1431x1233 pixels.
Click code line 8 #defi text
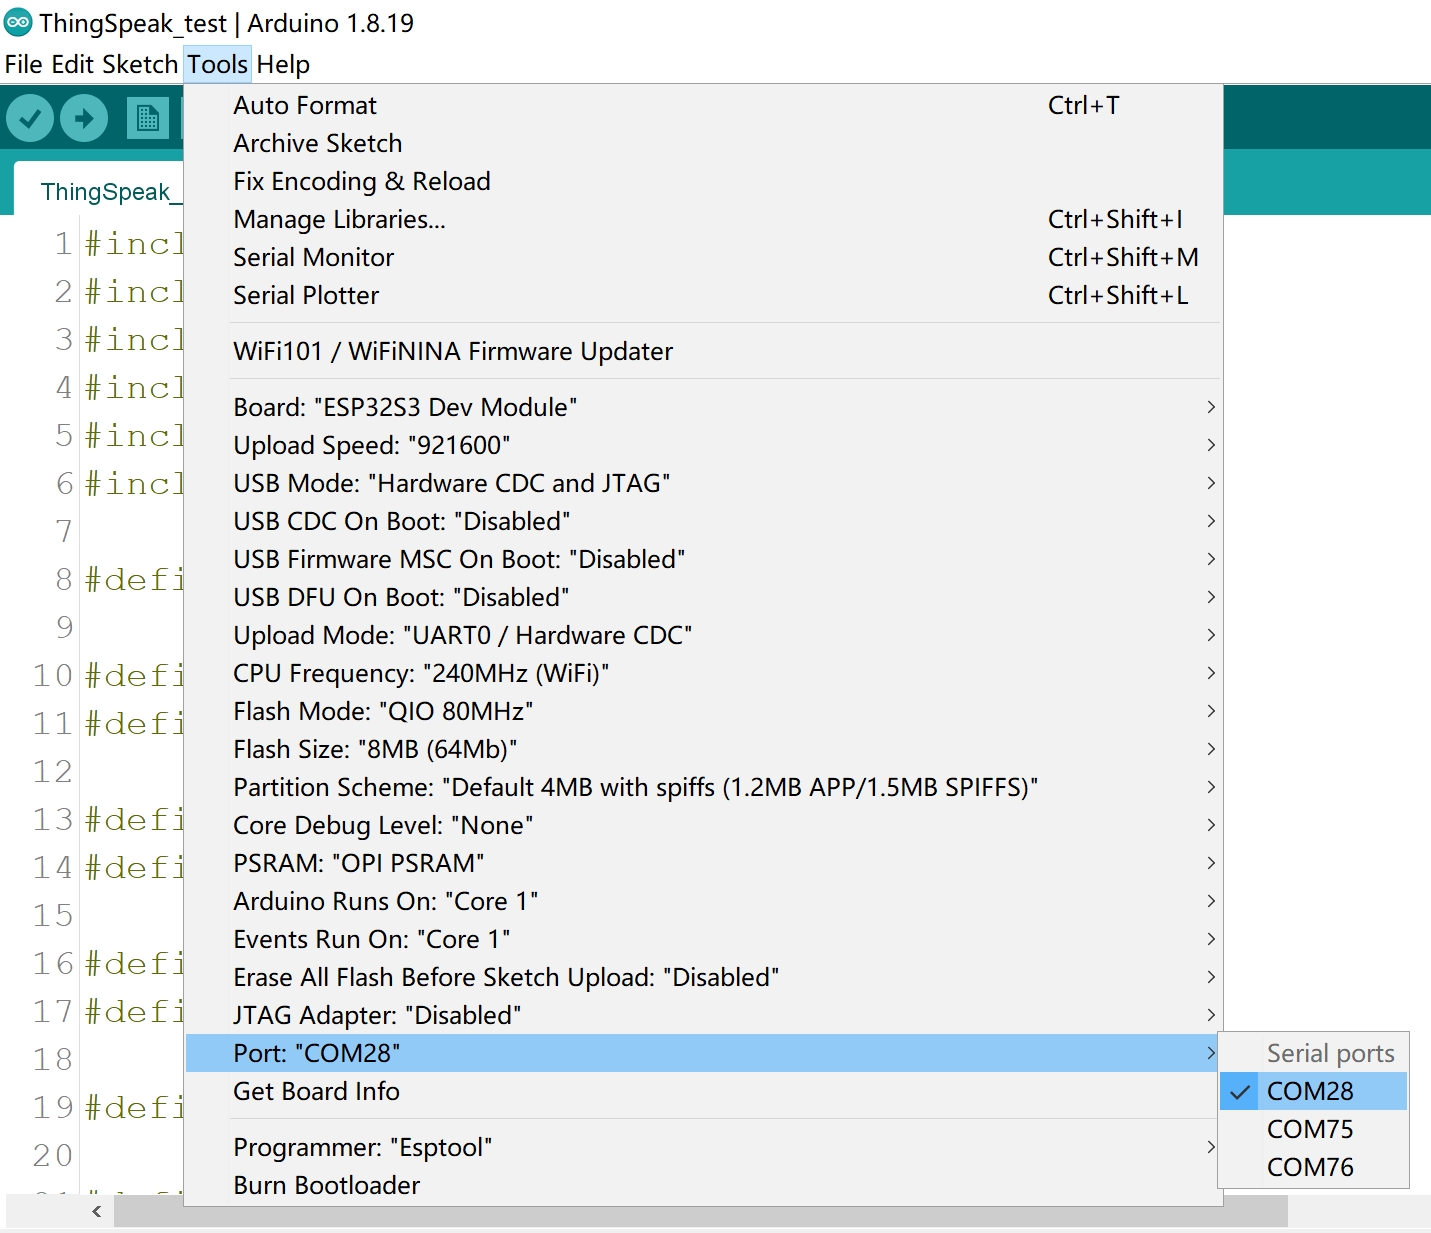coord(134,579)
